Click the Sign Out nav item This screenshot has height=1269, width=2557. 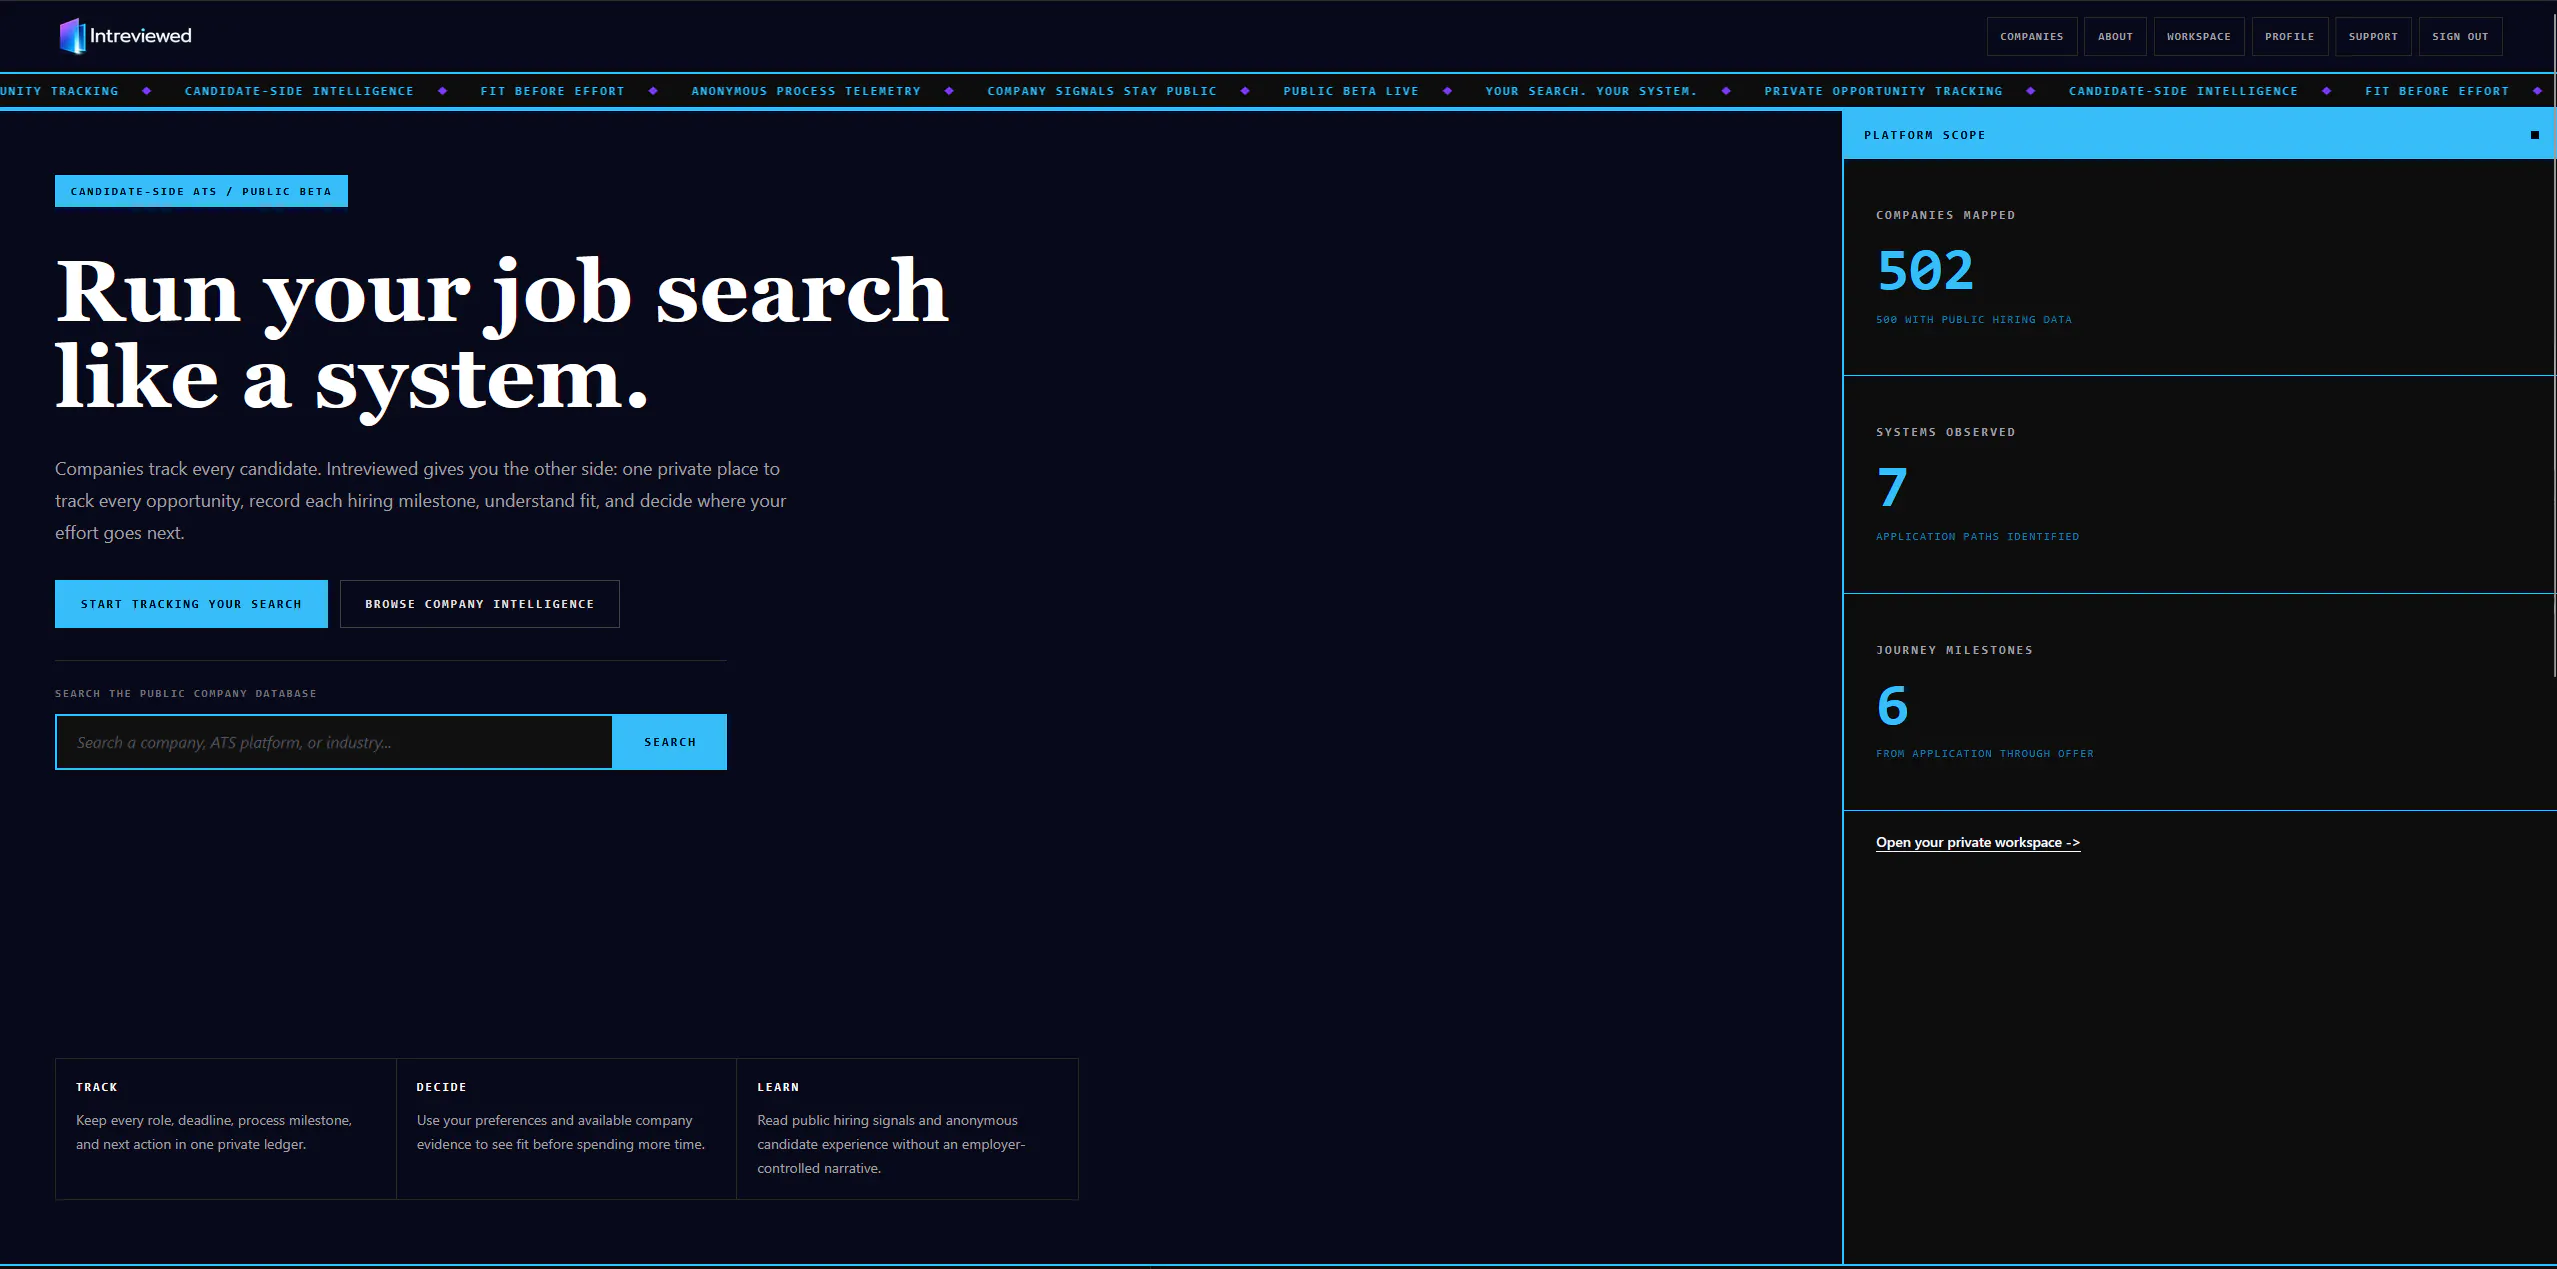(2460, 36)
